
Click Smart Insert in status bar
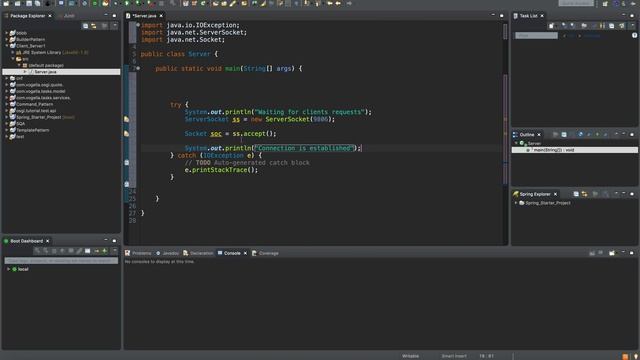[454, 356]
